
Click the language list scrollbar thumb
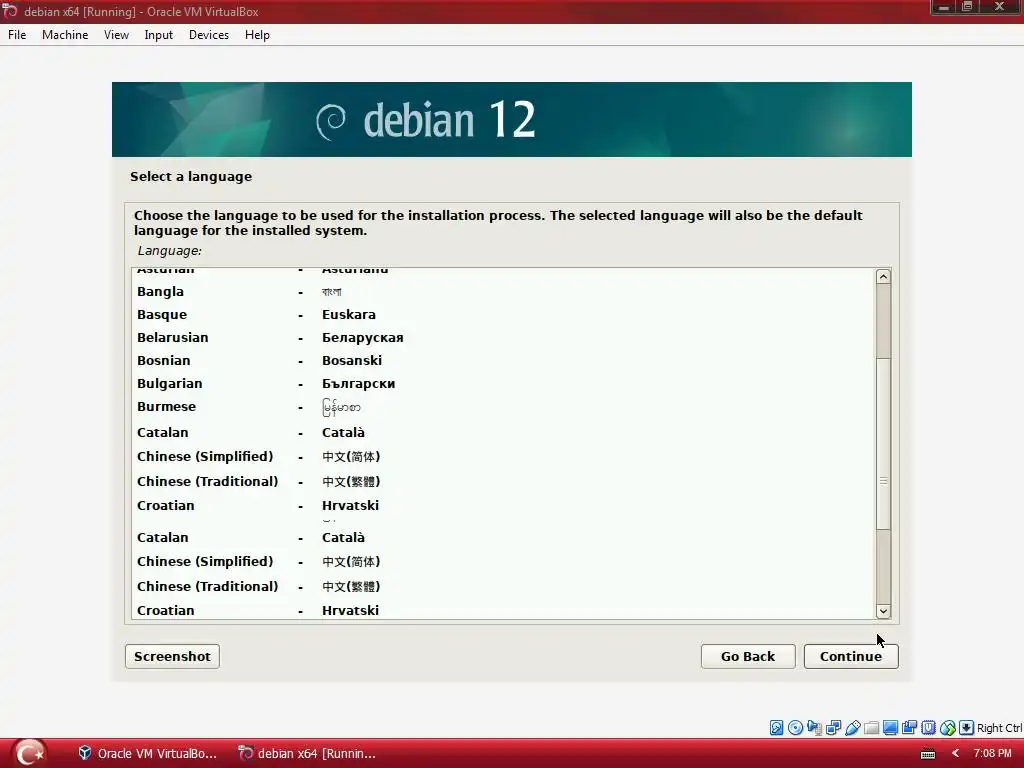click(883, 444)
